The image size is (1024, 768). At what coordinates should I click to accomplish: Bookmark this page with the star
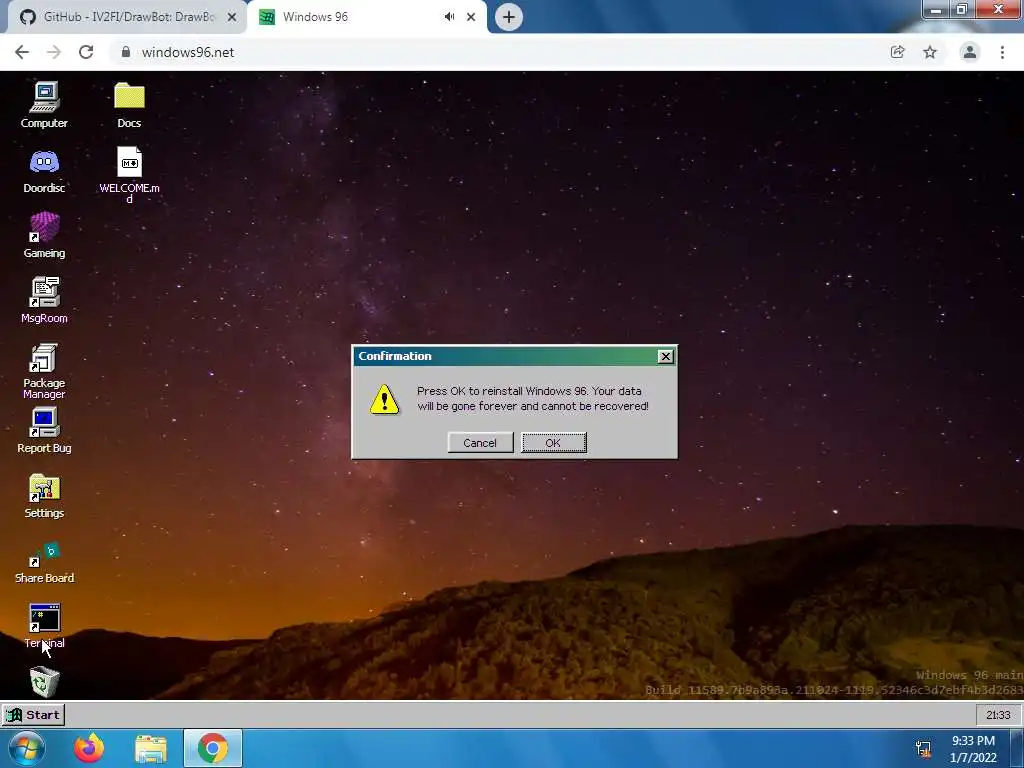[x=930, y=52]
